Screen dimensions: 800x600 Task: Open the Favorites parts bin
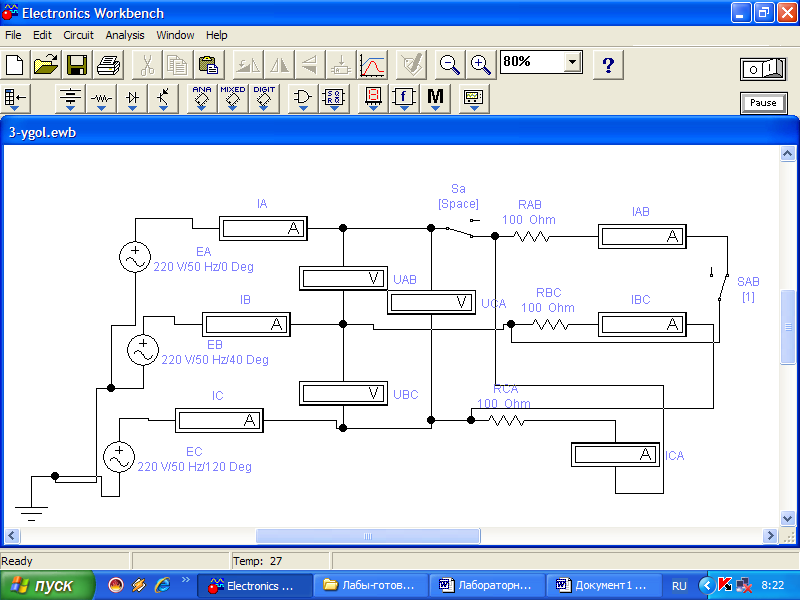point(15,98)
